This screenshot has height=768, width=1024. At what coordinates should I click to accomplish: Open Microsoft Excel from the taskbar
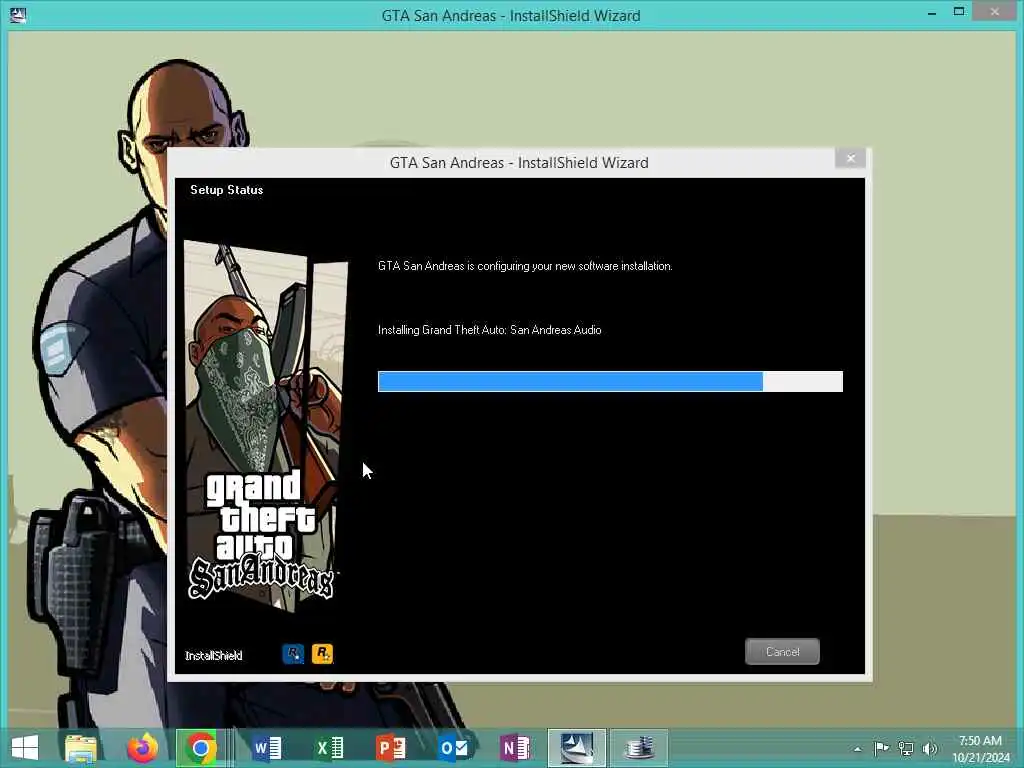coord(330,748)
